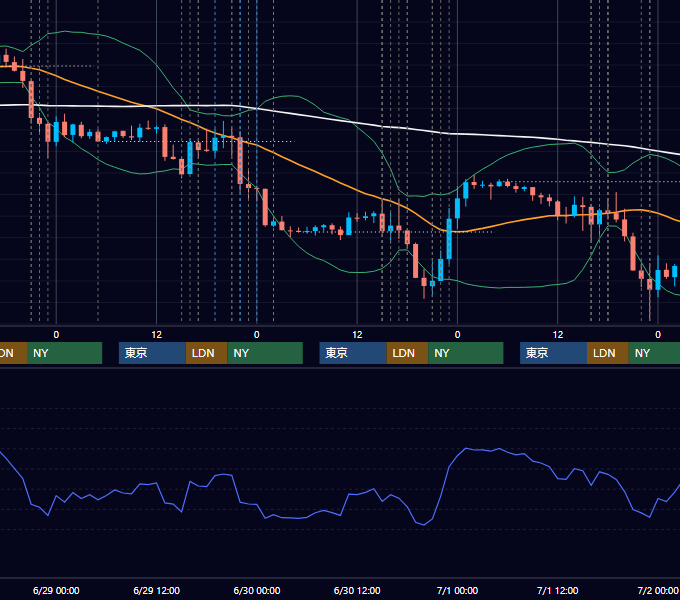Click the 6/30 00:00 date label

[x=257, y=590]
